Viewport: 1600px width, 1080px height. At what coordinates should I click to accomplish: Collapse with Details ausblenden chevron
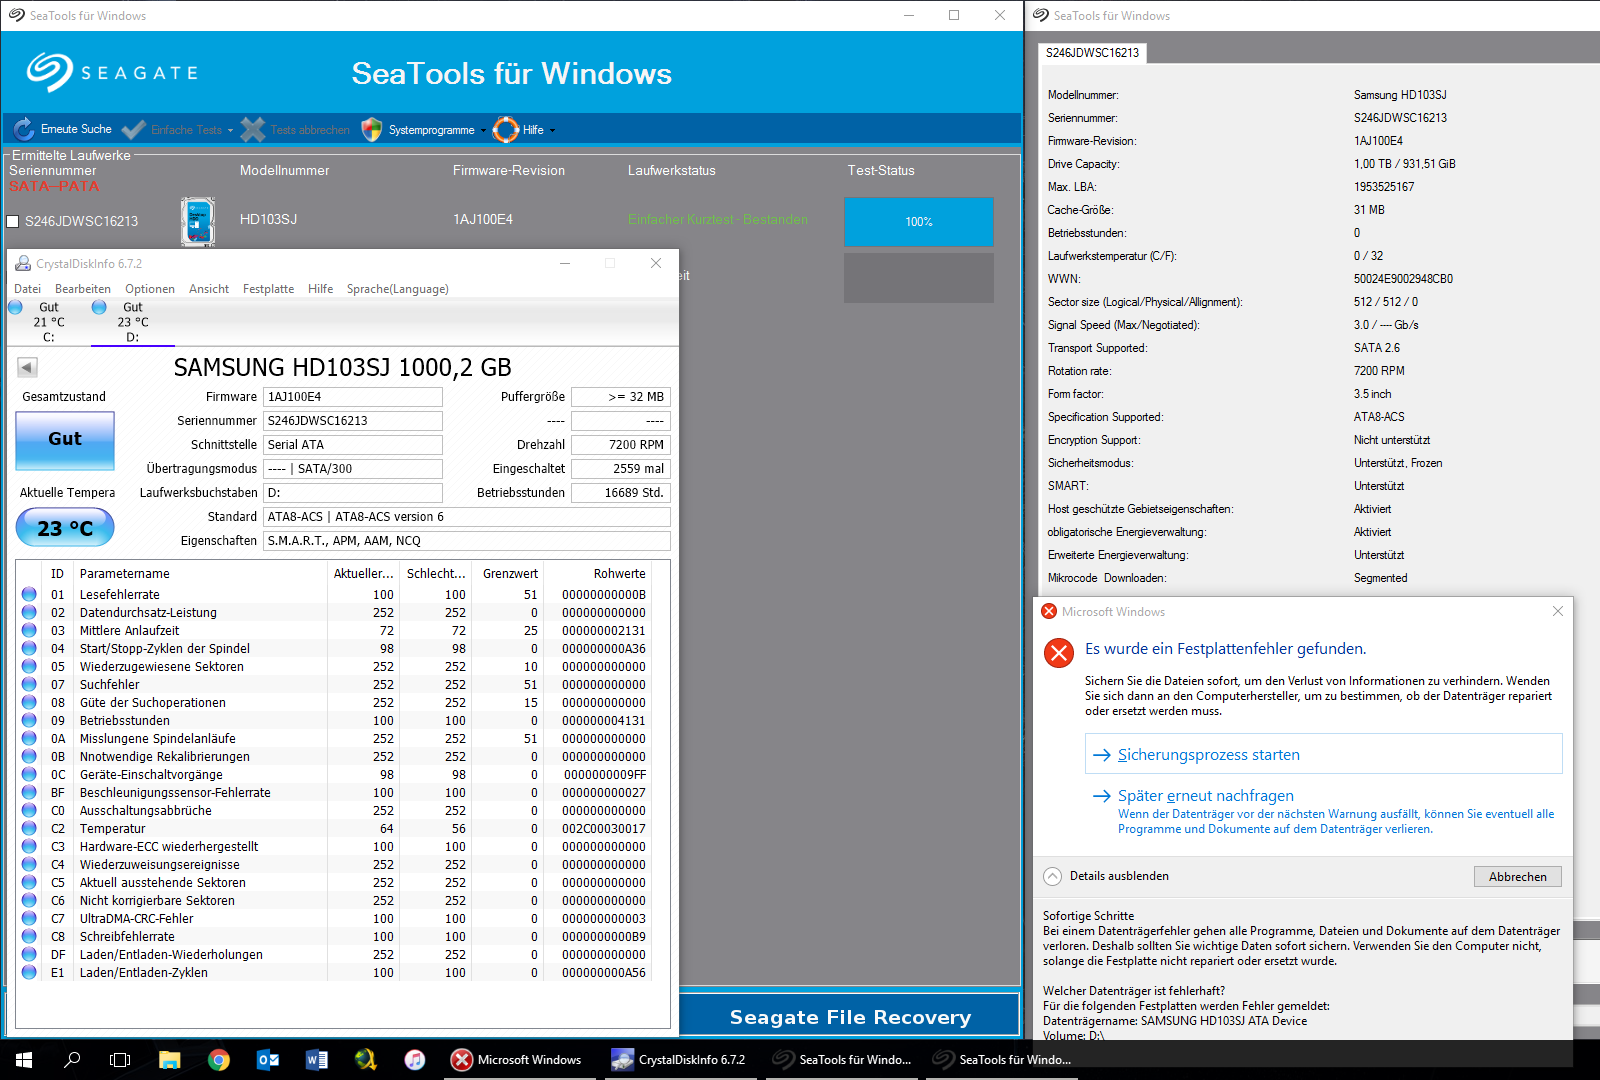pos(1052,876)
